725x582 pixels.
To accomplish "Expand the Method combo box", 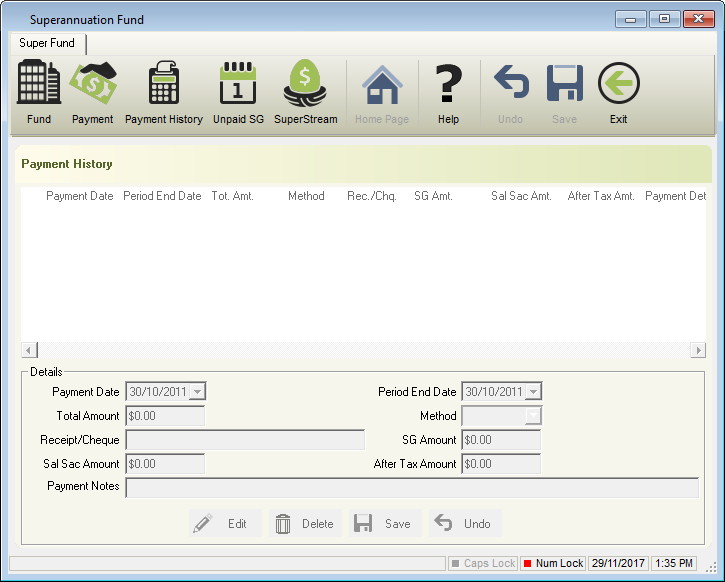I will (x=534, y=416).
